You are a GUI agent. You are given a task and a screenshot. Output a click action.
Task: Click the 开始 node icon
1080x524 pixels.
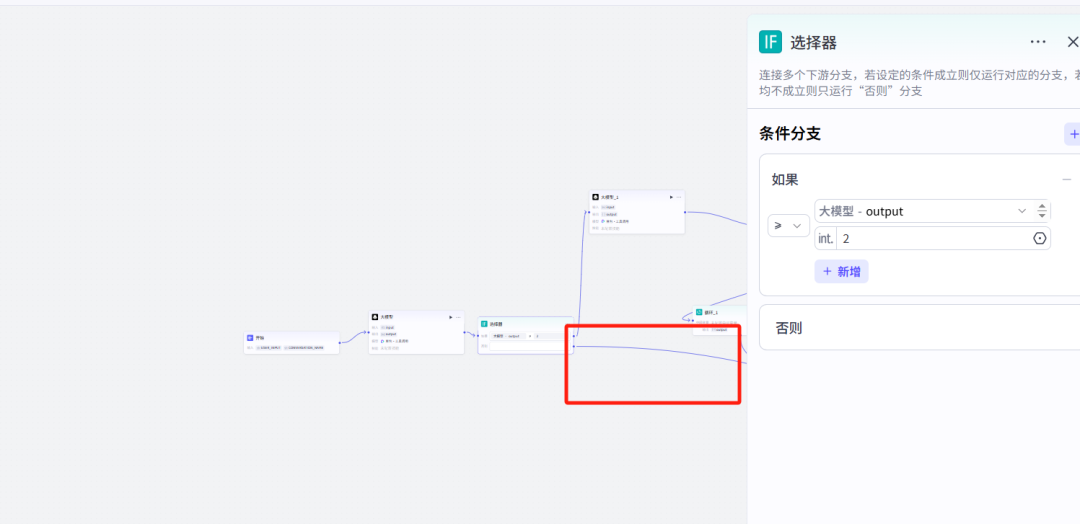(250, 338)
